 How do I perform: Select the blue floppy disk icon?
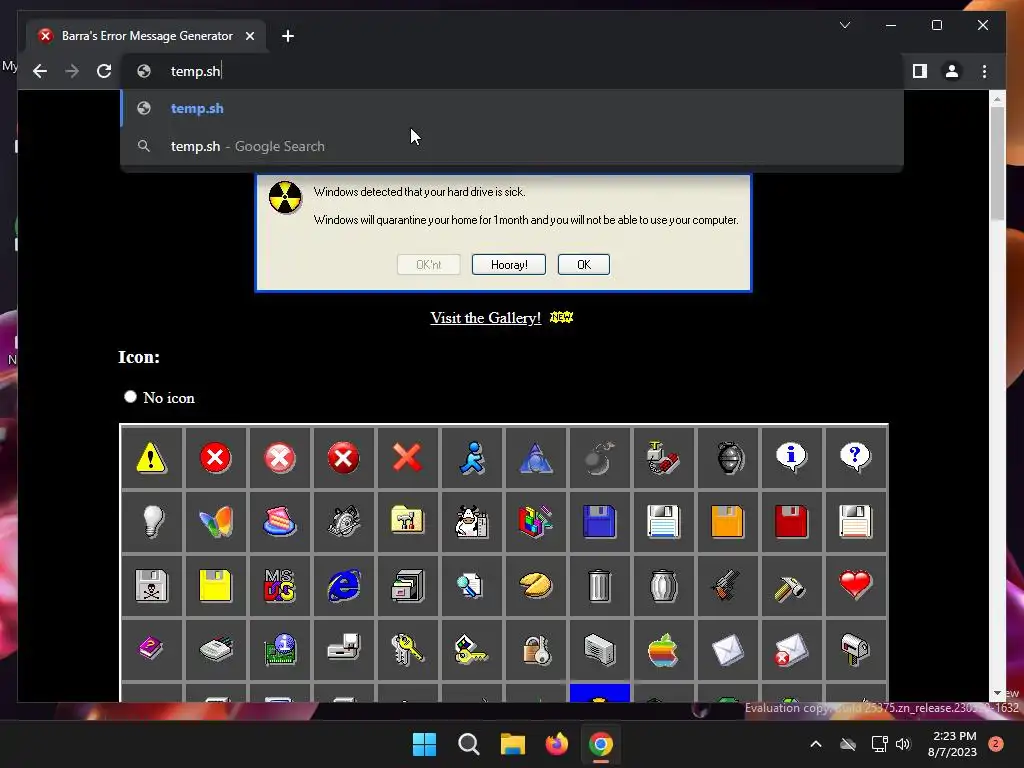pos(599,521)
